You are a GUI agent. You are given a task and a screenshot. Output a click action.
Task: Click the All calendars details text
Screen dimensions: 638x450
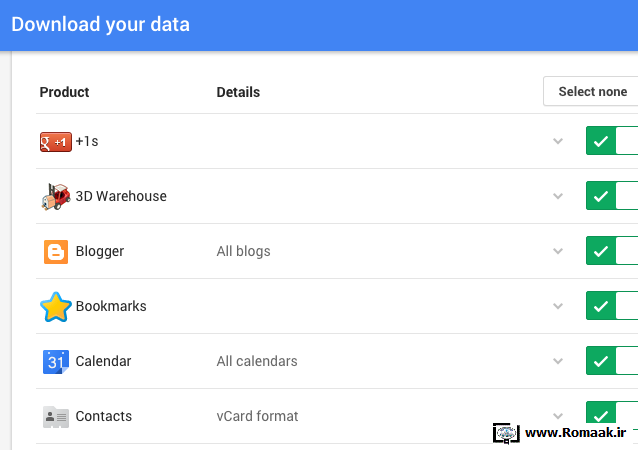coord(257,361)
